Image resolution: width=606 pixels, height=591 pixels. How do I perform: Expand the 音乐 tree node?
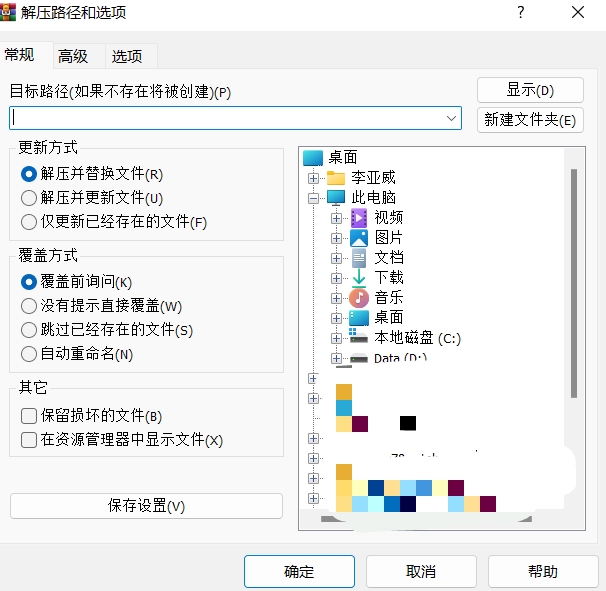point(336,298)
